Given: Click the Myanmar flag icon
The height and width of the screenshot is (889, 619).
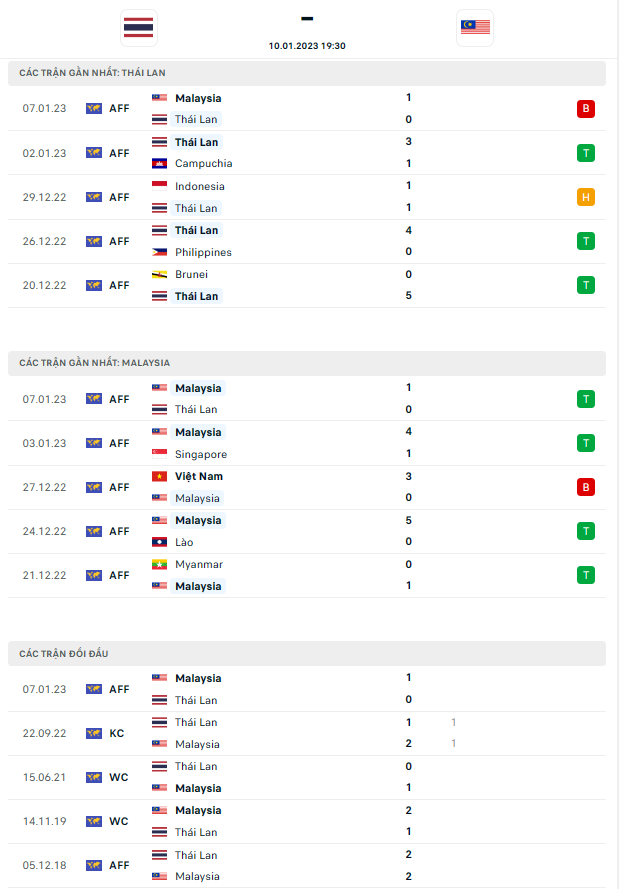Looking at the screenshot, I should click(x=158, y=564).
